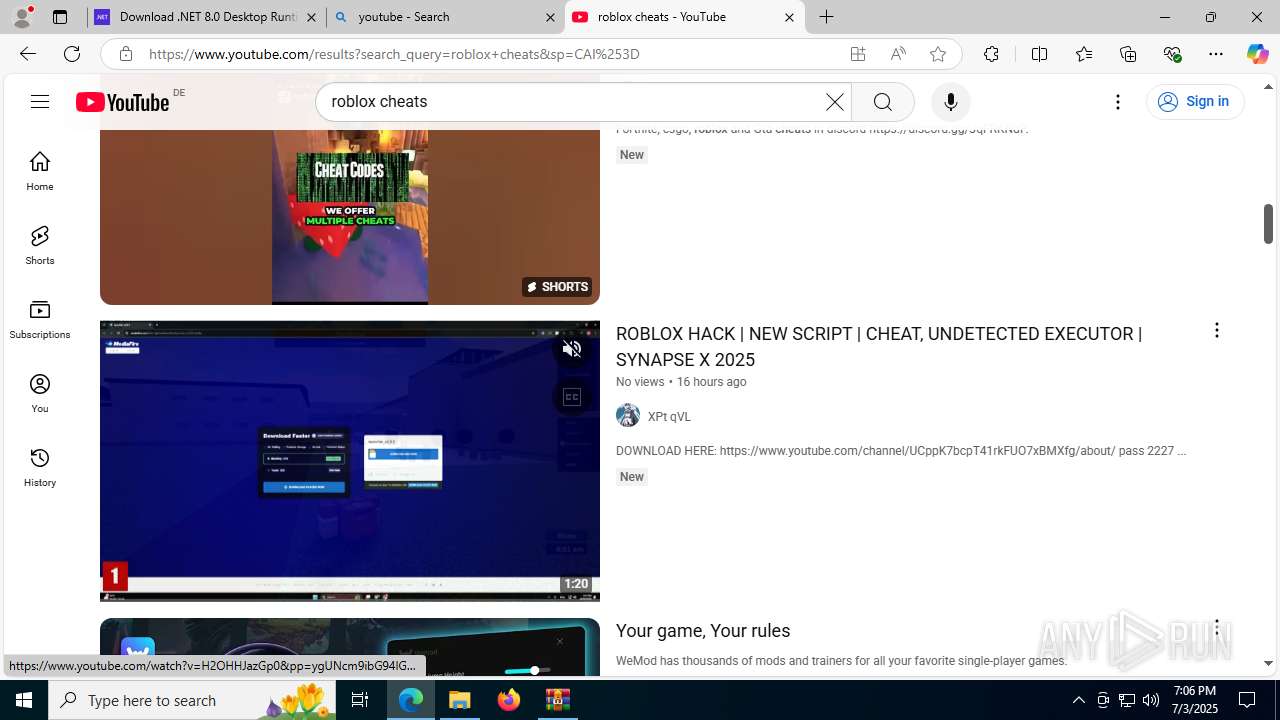
Task: Open the app available install icon
Action: point(858,54)
